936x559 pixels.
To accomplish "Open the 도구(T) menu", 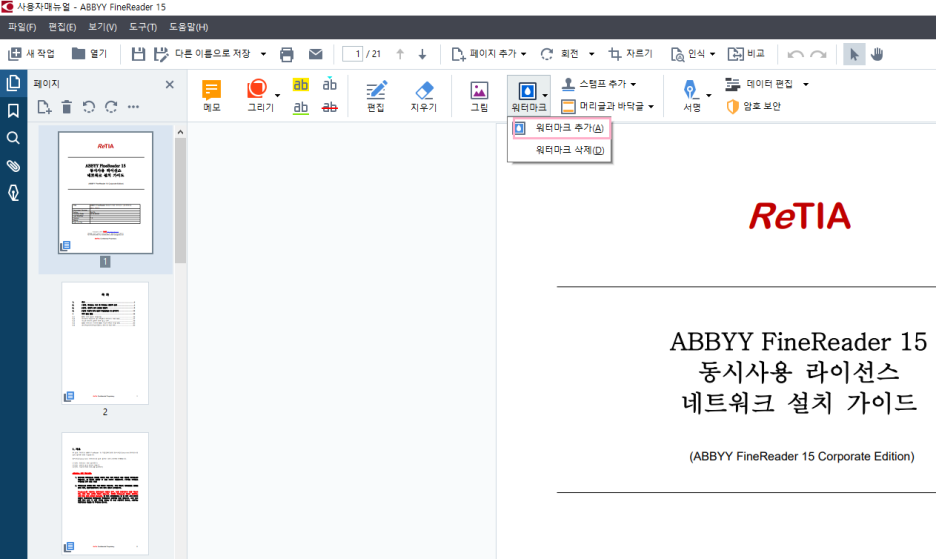I will click(x=143, y=27).
